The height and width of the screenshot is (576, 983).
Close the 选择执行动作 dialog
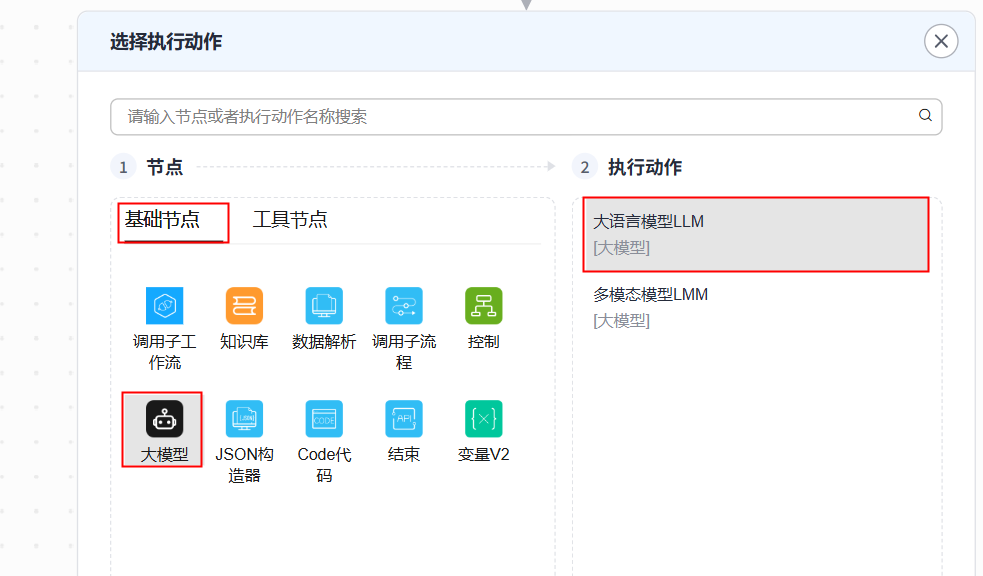(x=941, y=41)
